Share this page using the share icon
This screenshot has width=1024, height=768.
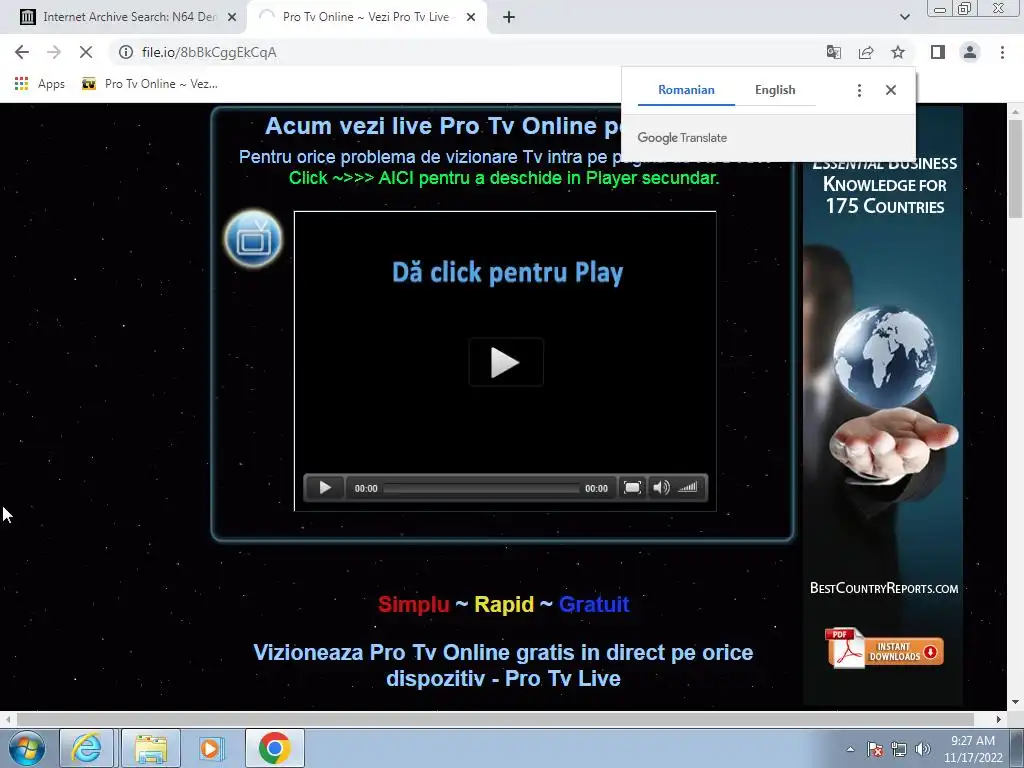[866, 52]
